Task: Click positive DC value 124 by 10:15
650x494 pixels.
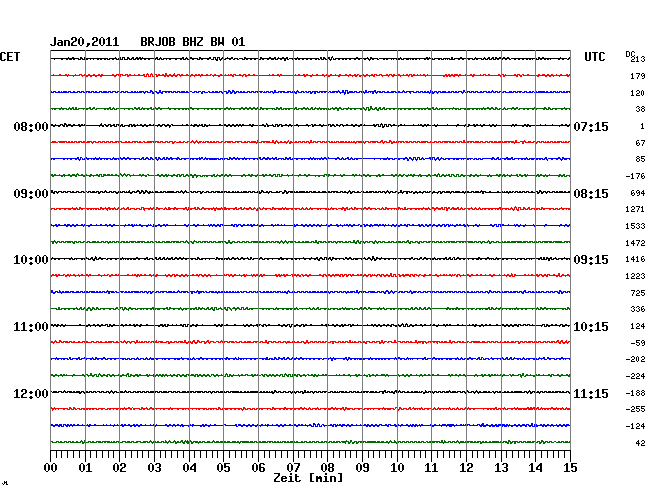Action: 638,326
